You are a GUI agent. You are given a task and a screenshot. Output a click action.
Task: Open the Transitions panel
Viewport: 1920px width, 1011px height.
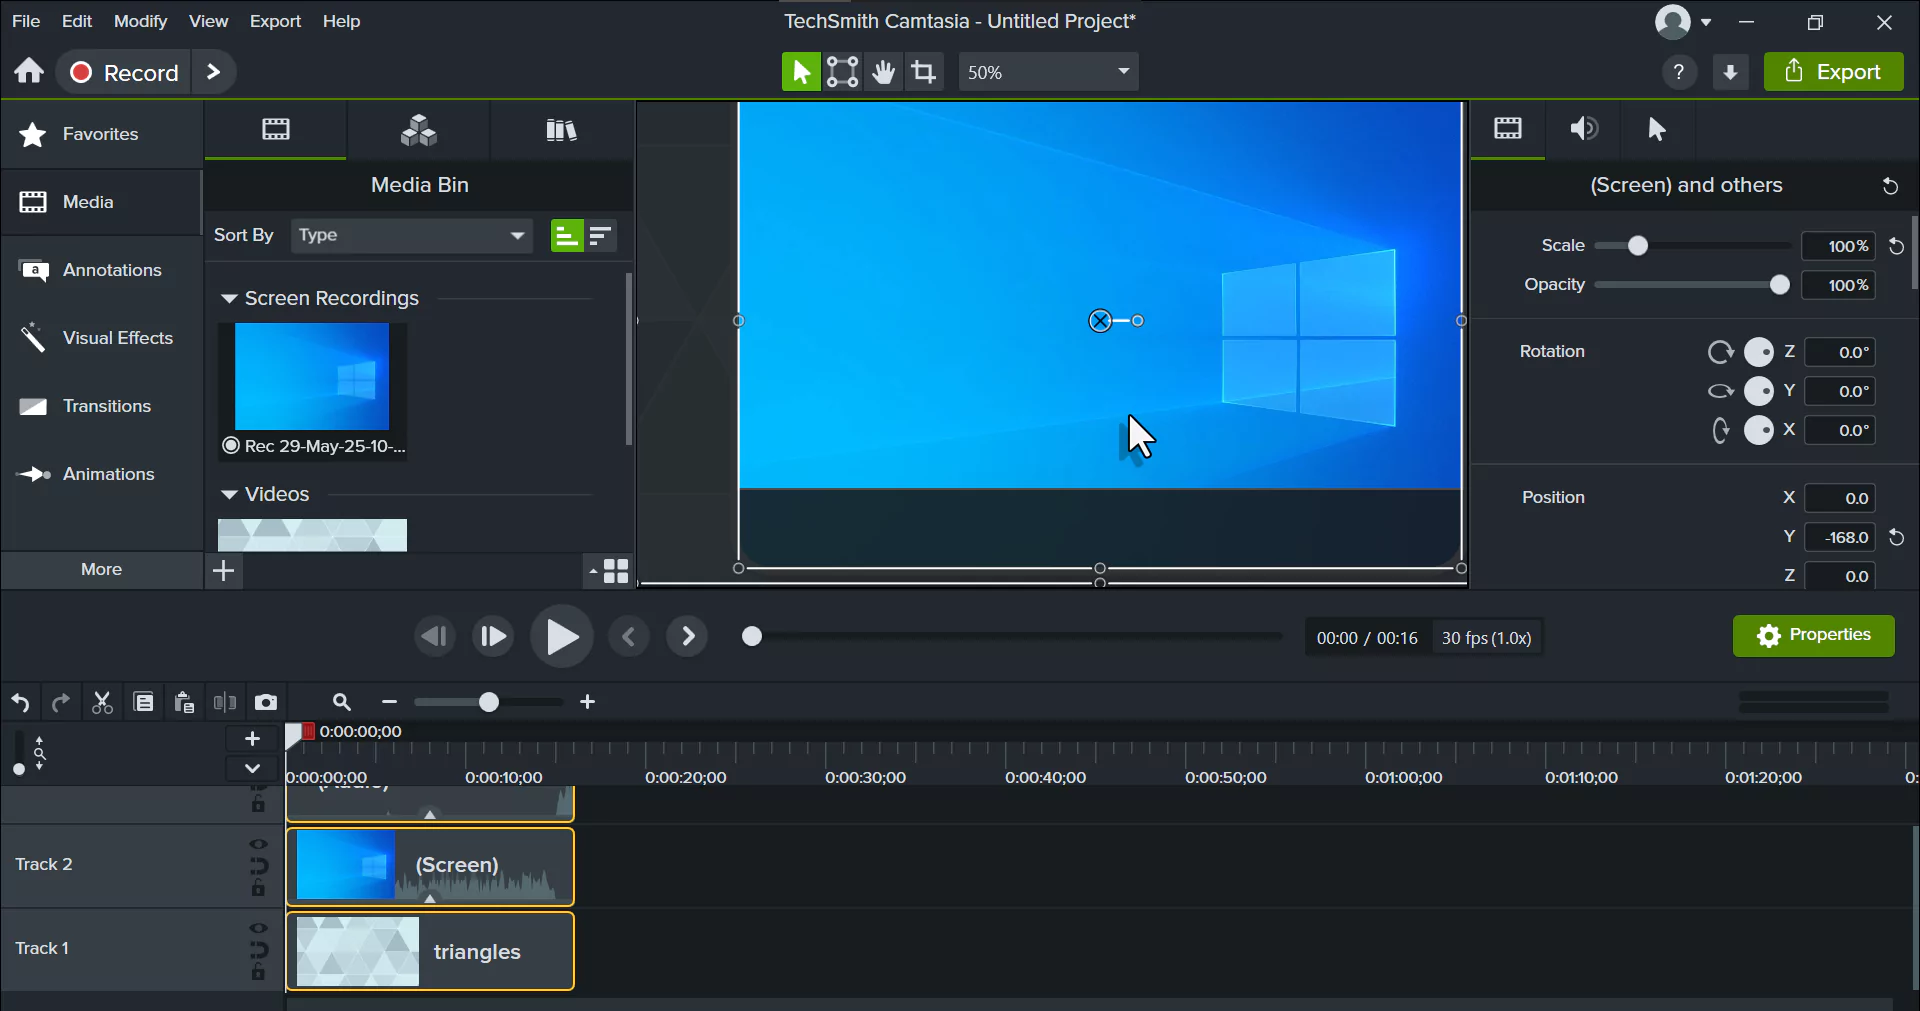[x=101, y=407]
